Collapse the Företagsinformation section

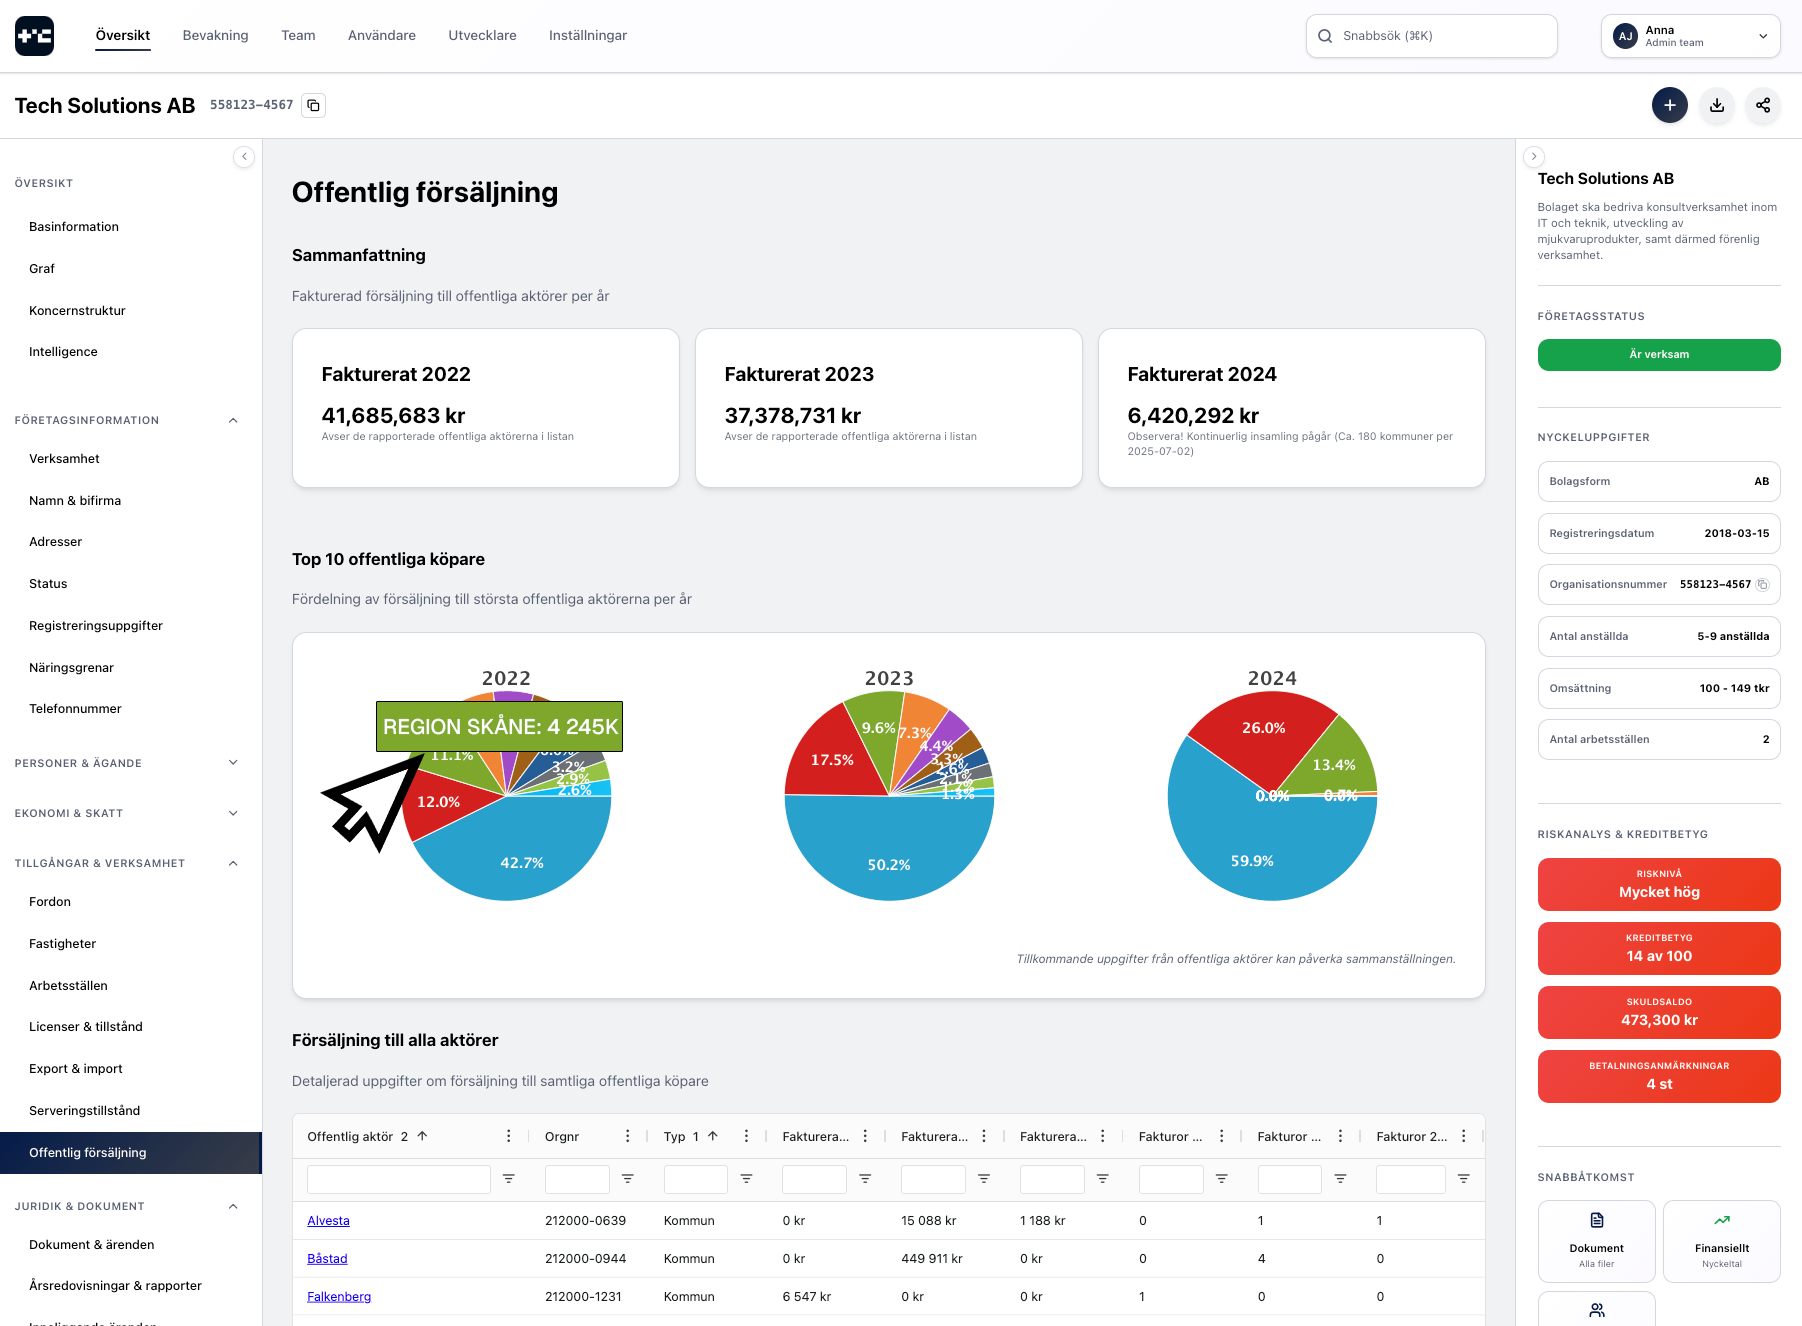[233, 420]
